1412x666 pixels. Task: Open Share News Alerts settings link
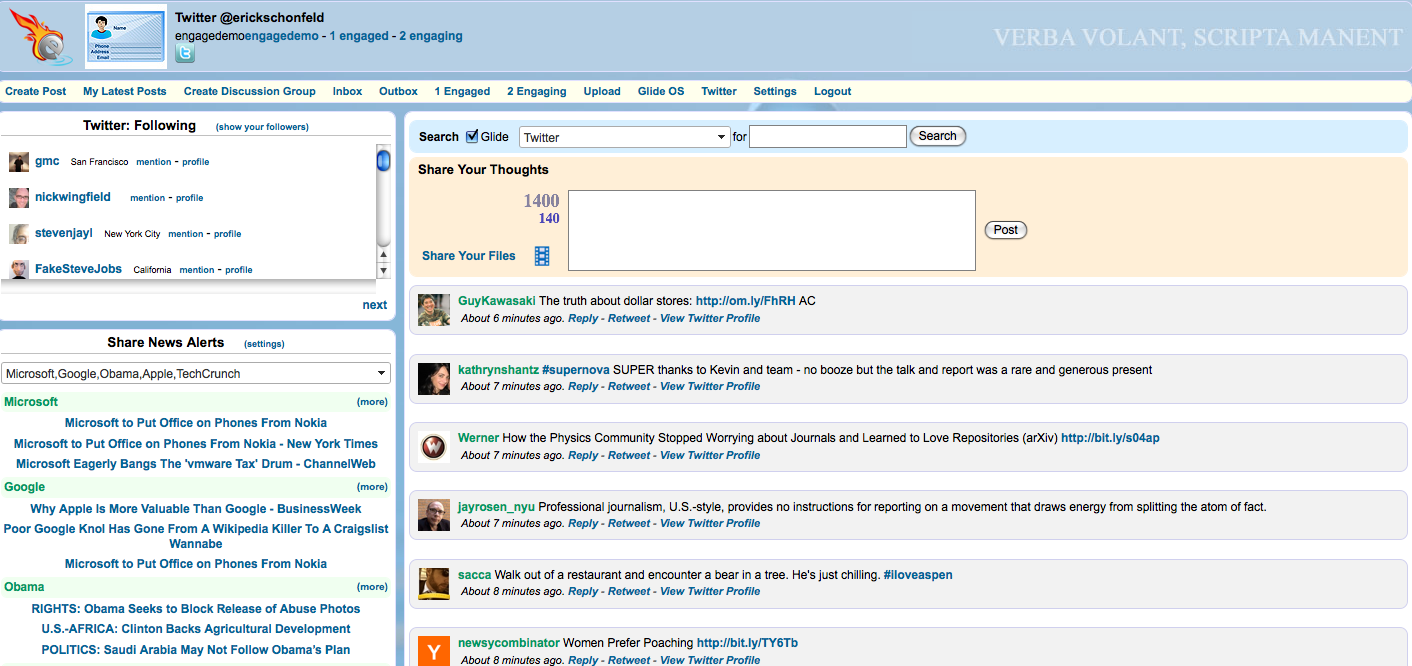click(265, 344)
